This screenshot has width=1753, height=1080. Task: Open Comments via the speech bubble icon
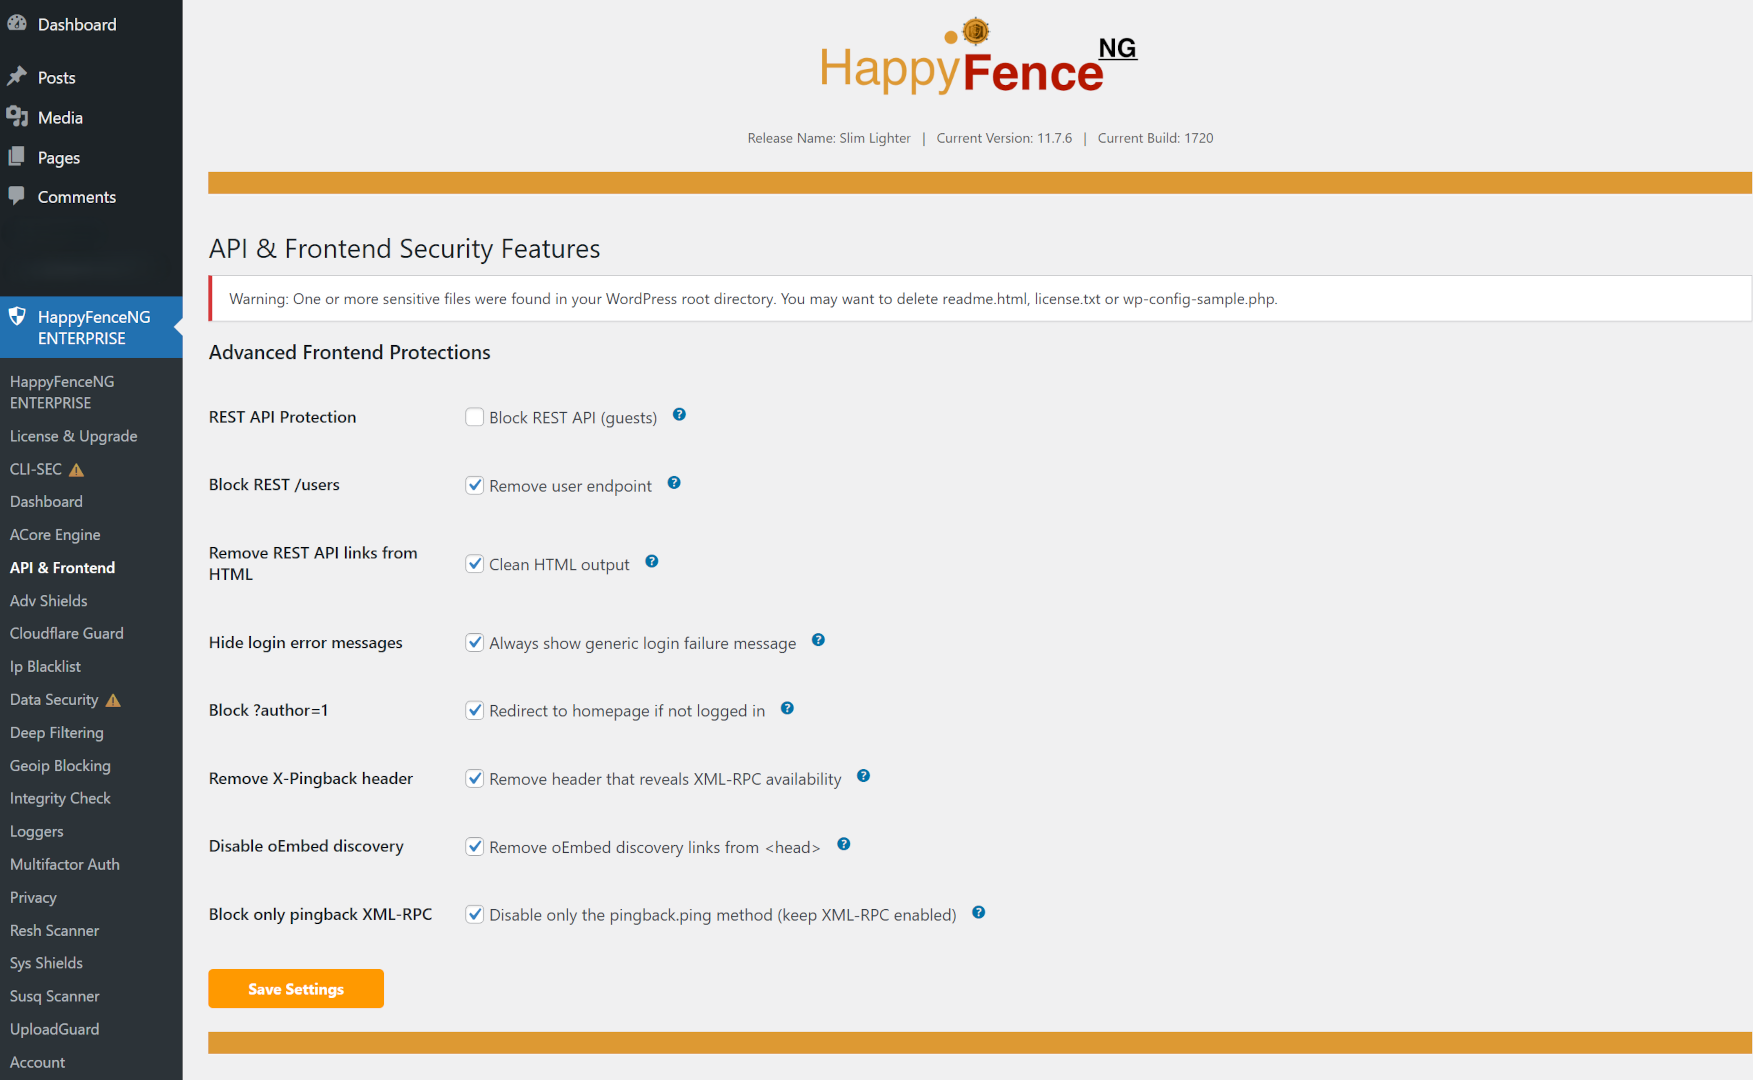(x=18, y=196)
